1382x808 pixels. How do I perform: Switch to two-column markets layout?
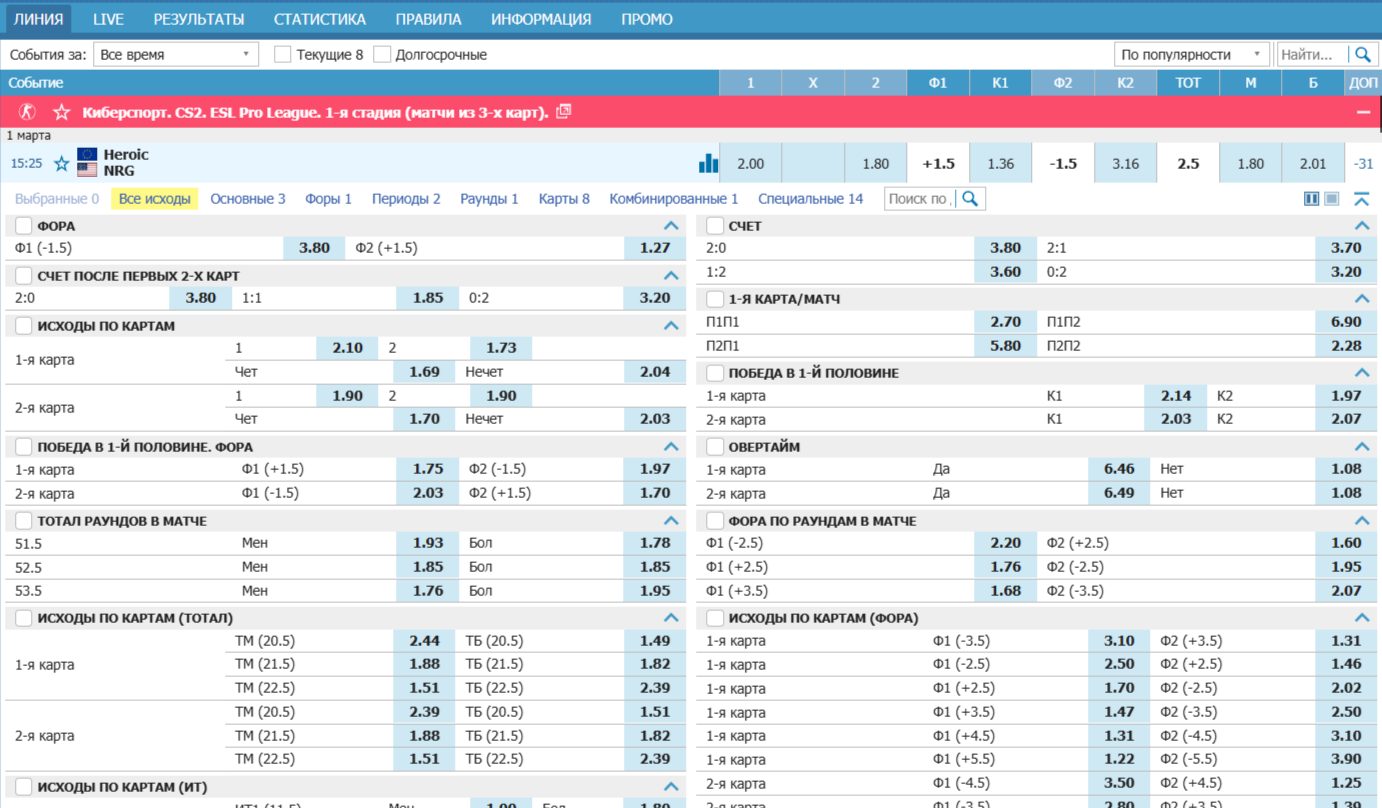point(1312,199)
